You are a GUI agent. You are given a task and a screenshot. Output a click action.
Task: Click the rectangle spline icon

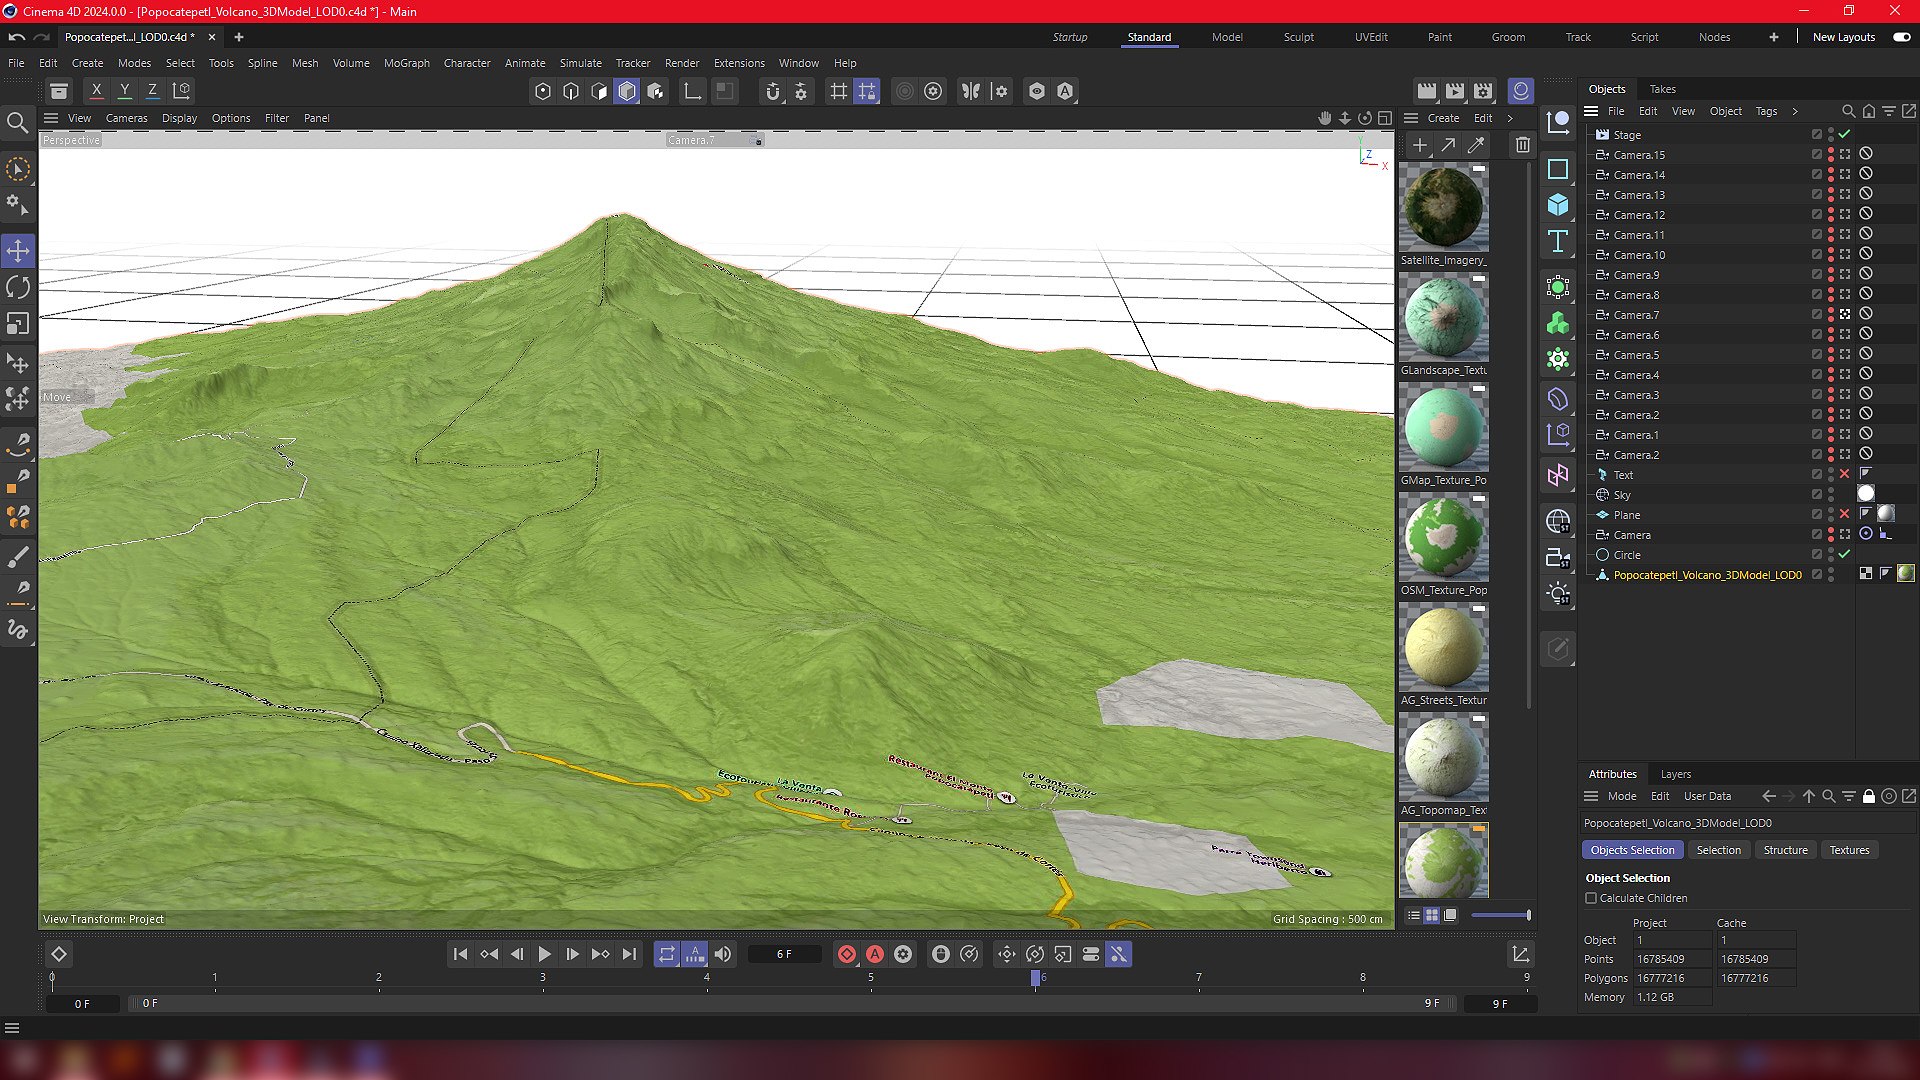pos(1558,169)
